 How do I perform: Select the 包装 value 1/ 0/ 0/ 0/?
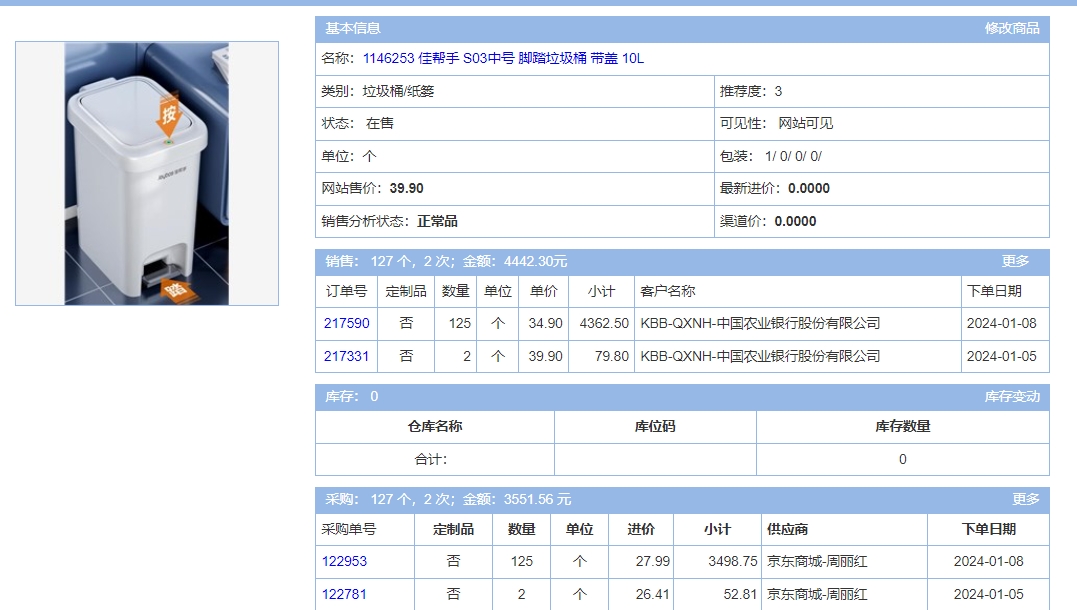[x=793, y=157]
